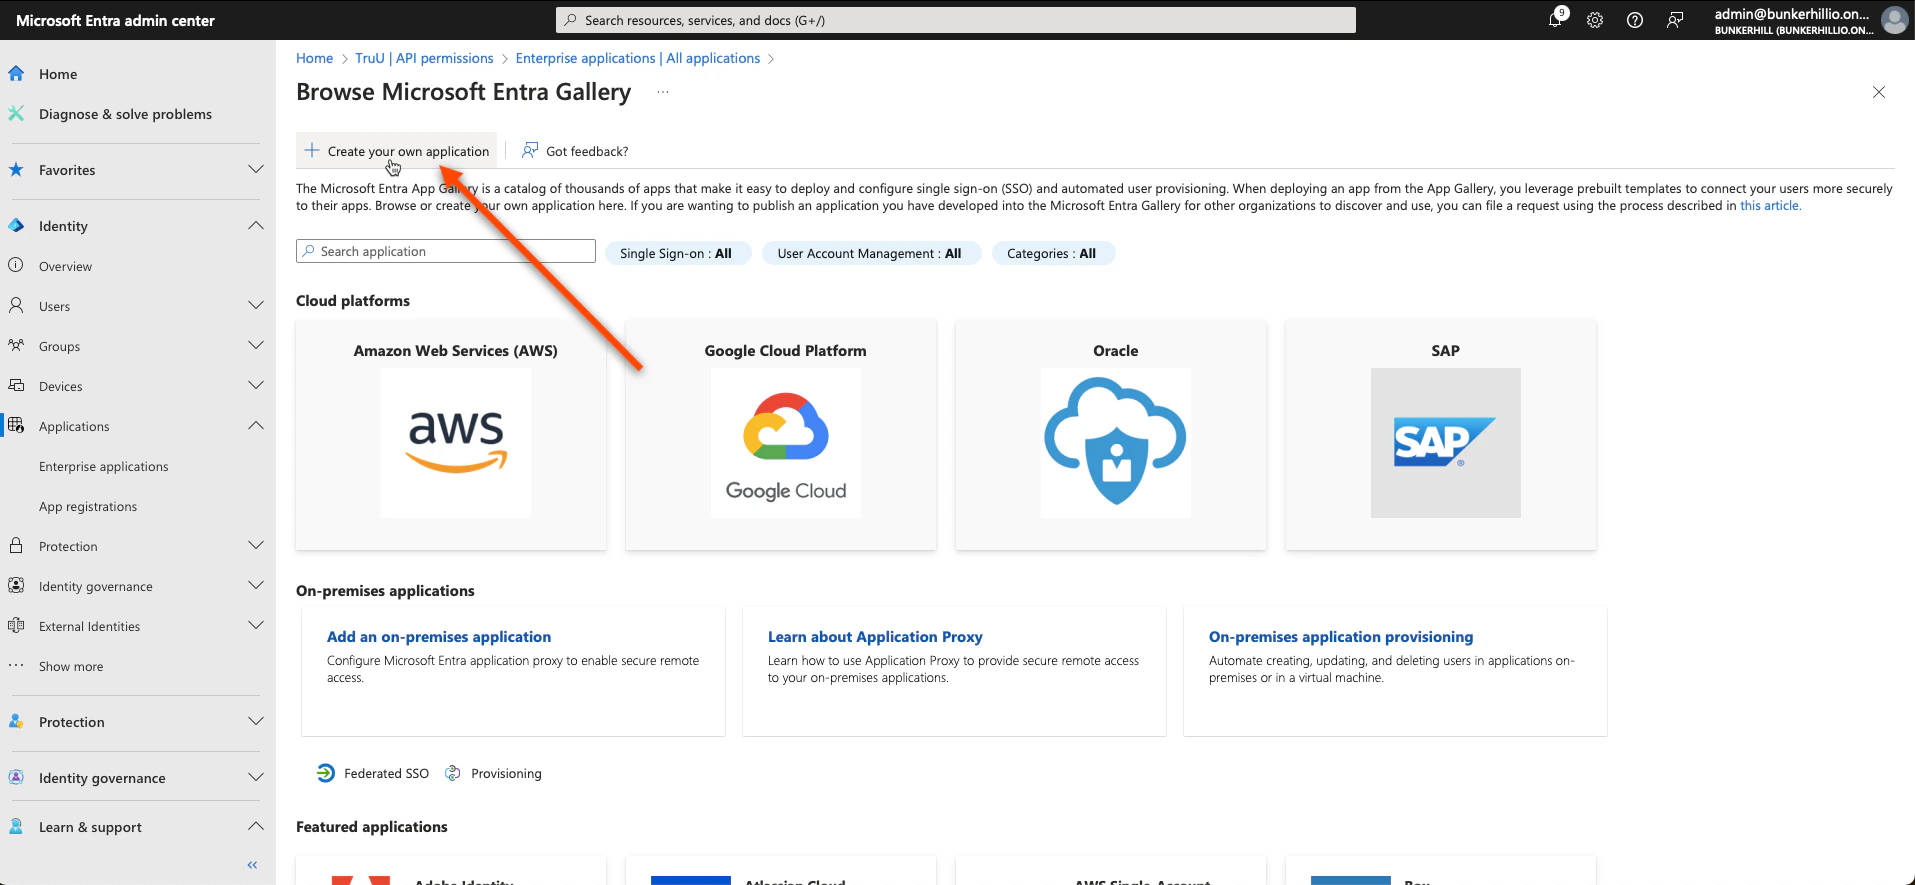Open Enterprise applications in the sidebar
1915x885 pixels.
(x=104, y=466)
